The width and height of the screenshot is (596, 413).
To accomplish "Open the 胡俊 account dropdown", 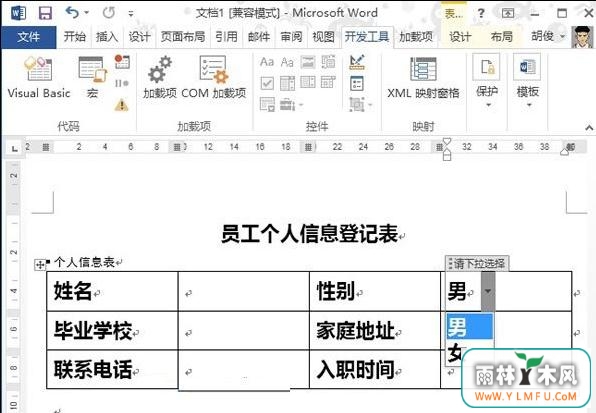I will pyautogui.click(x=548, y=36).
